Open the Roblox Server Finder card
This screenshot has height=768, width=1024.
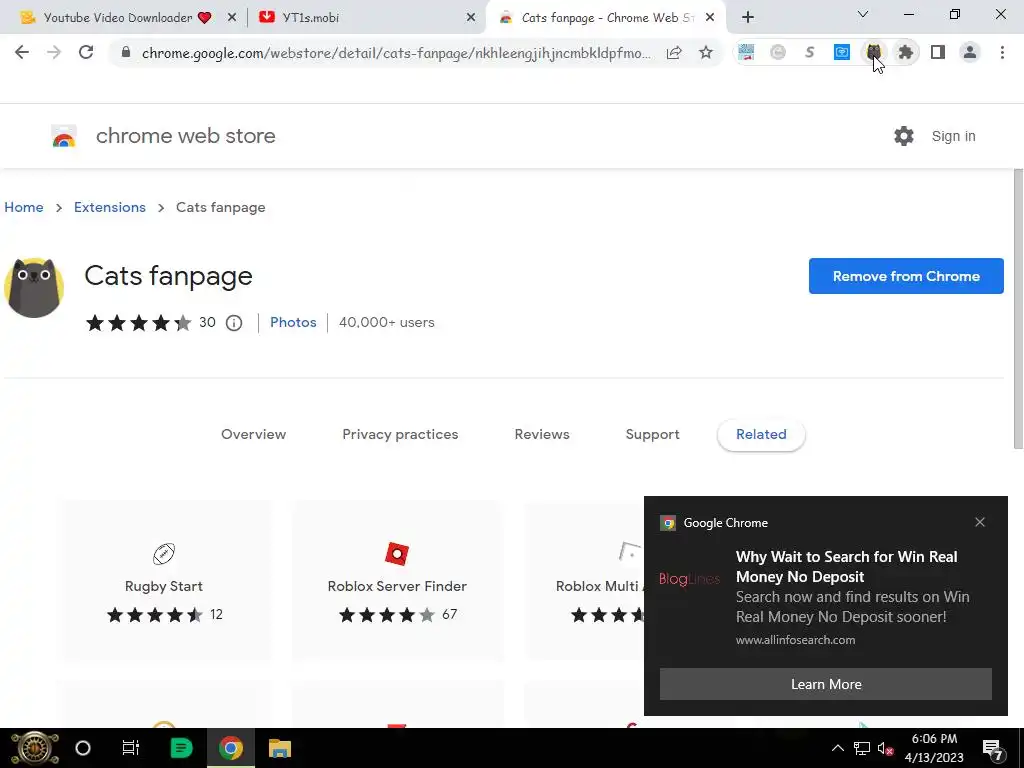tap(397, 581)
